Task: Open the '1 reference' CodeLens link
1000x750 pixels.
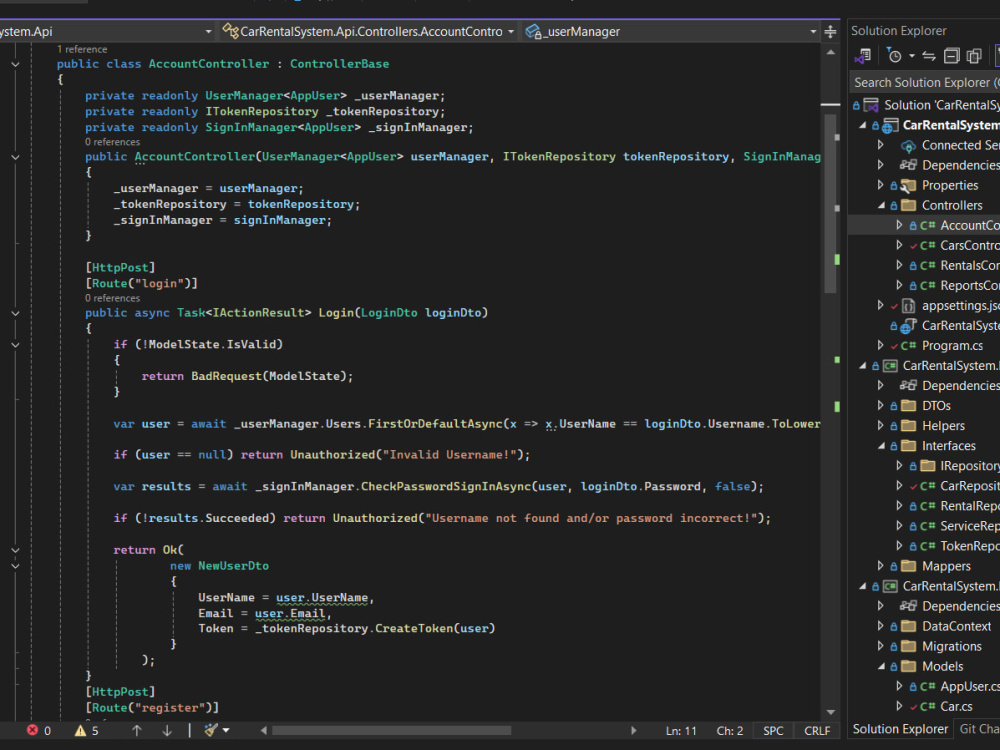Action: [x=82, y=49]
